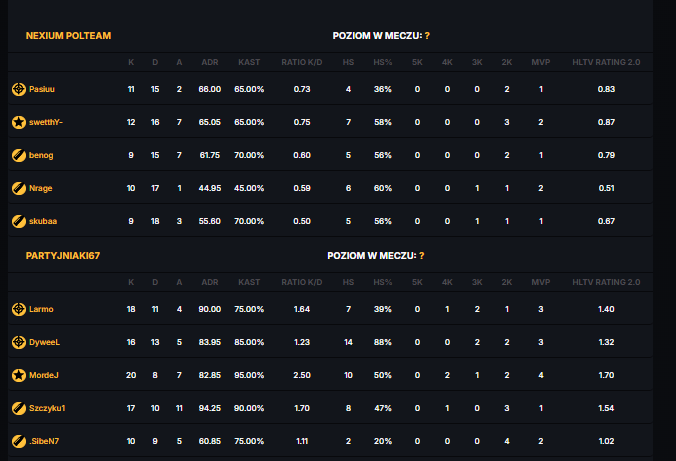Click the icon beside .SibeN7

coord(19,441)
